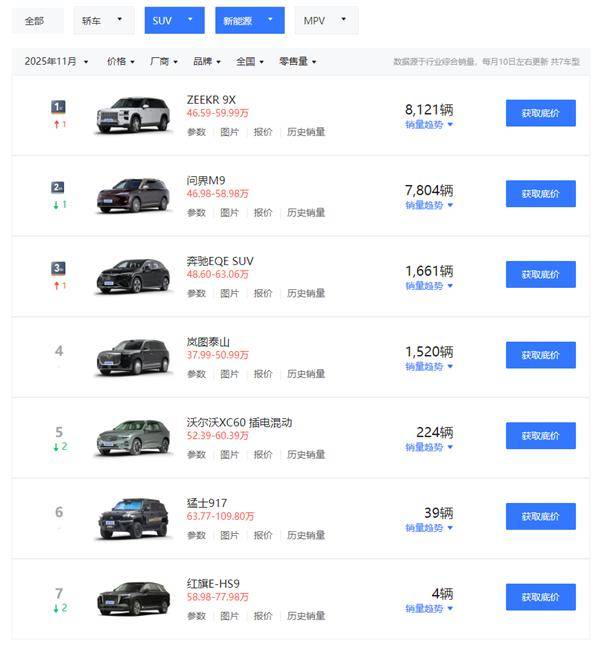The image size is (600, 648).
Task: Click the rank 3 badge icon
Action: [x=58, y=268]
